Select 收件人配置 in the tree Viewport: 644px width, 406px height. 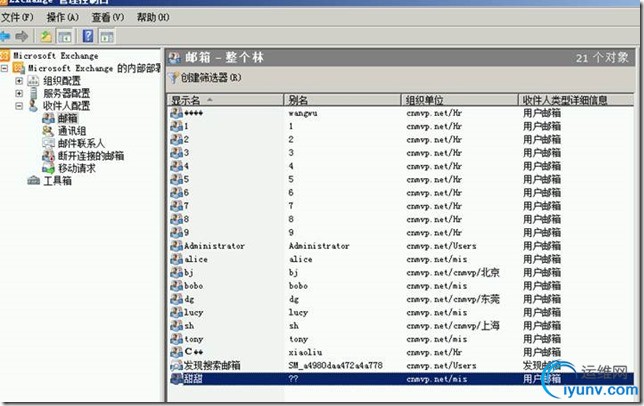pos(66,106)
